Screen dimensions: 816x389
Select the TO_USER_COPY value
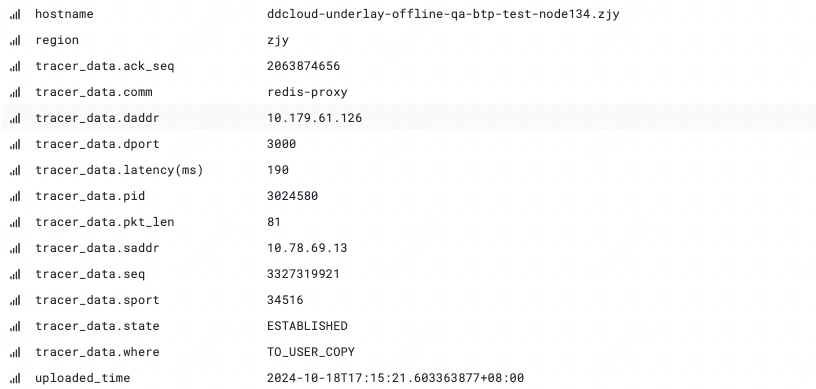[311, 352]
